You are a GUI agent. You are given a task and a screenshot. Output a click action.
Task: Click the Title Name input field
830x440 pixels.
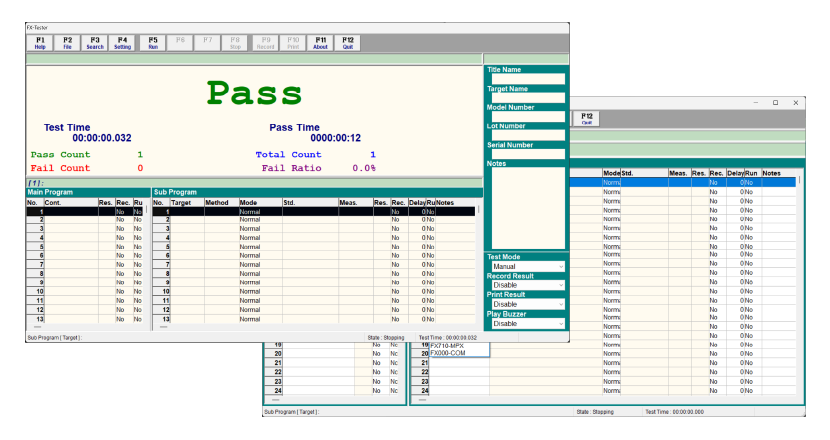coord(526,79)
